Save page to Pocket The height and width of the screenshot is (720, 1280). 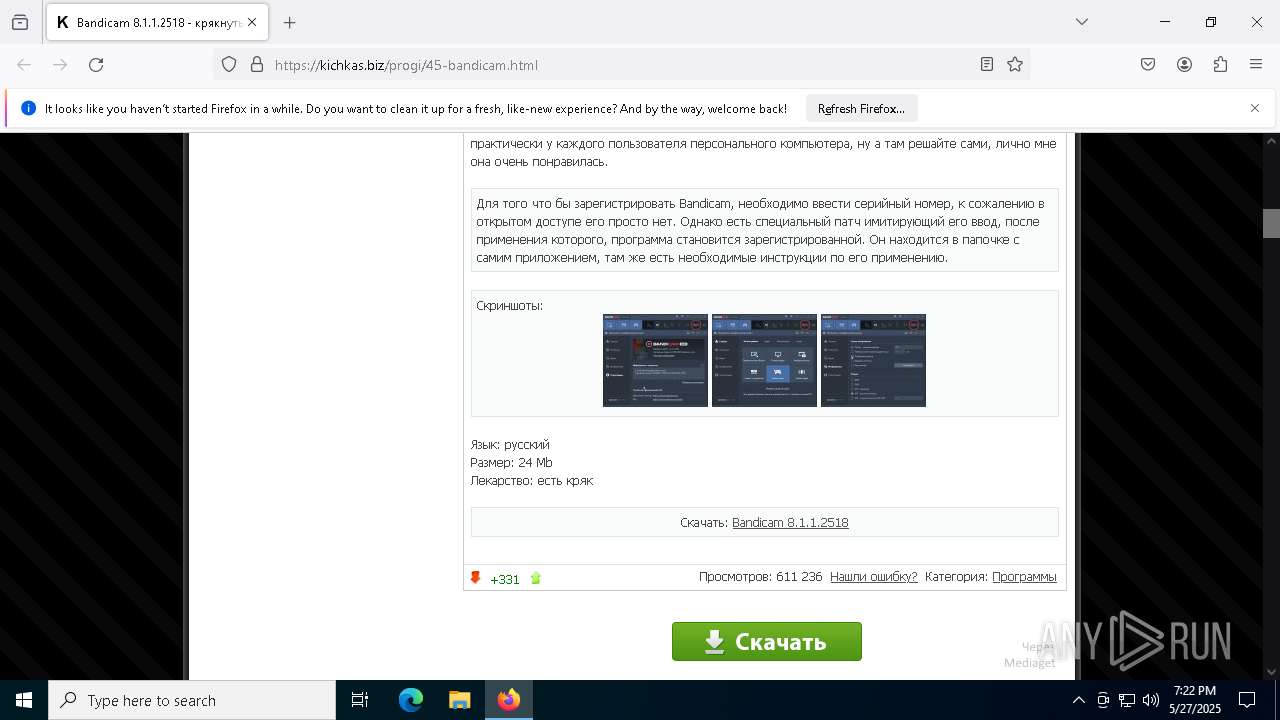tap(1148, 64)
